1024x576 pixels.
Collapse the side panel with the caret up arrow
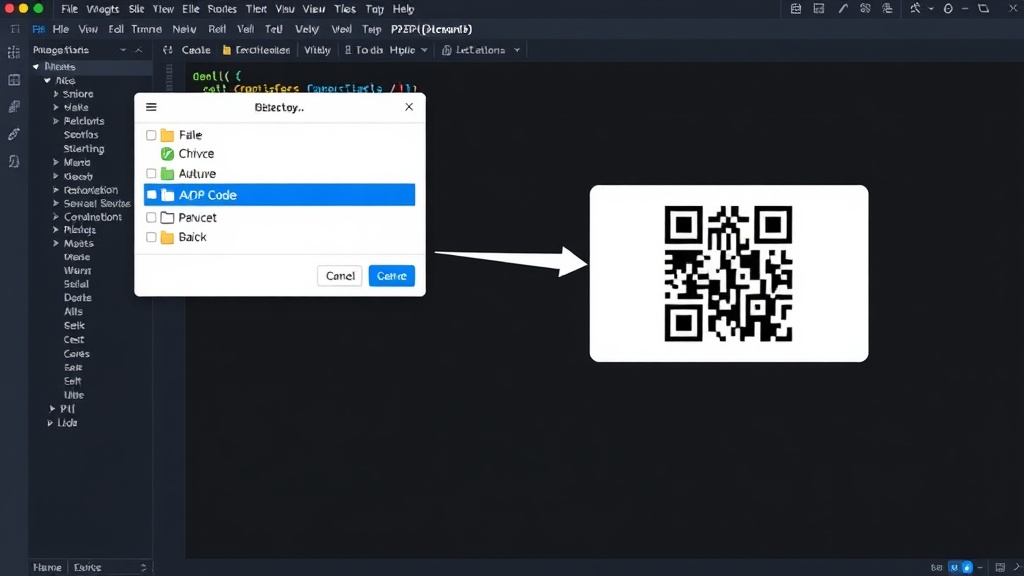(138, 50)
